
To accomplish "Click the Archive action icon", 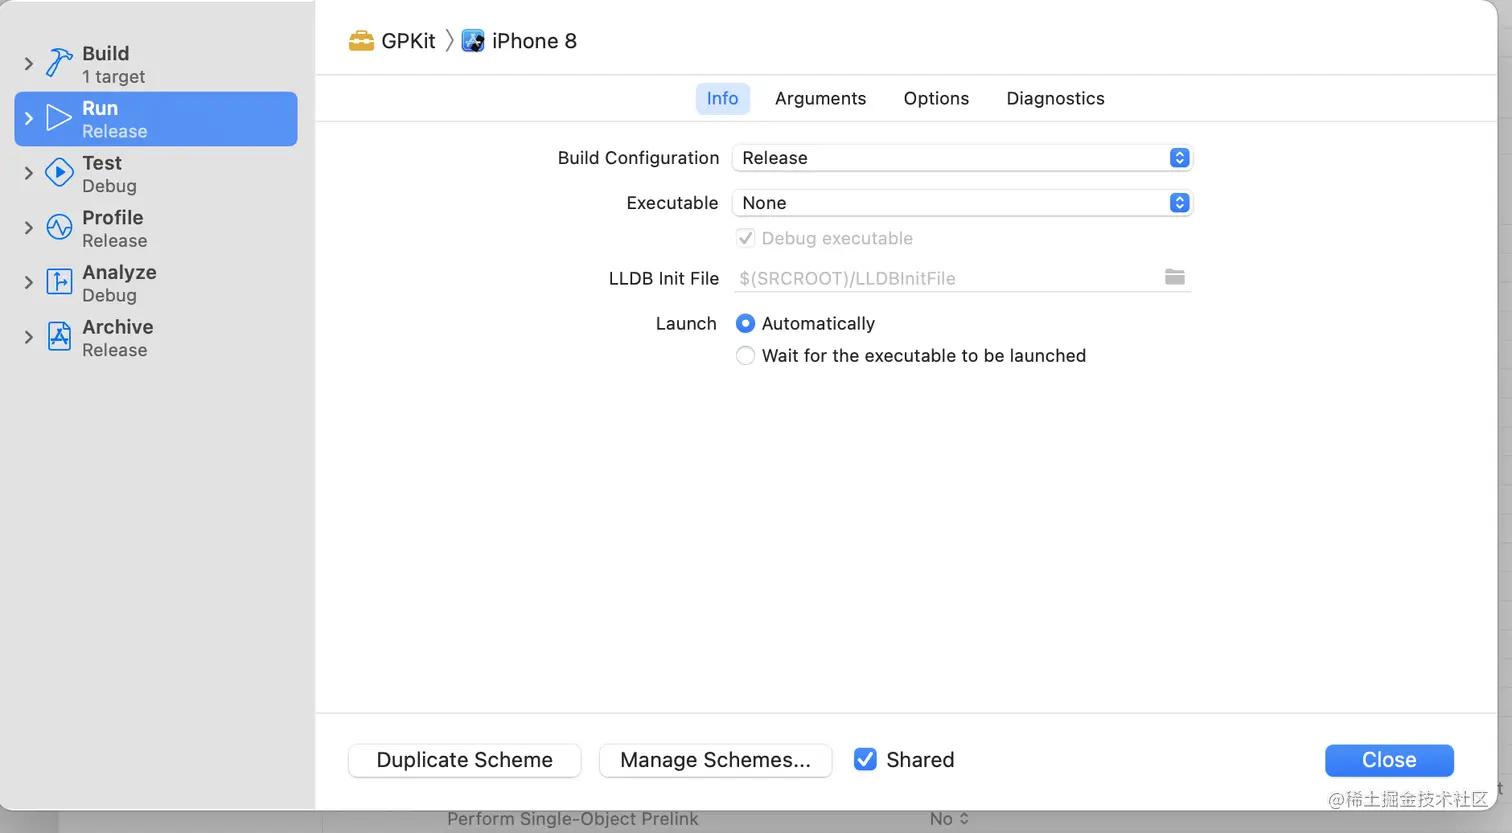I will (x=59, y=338).
